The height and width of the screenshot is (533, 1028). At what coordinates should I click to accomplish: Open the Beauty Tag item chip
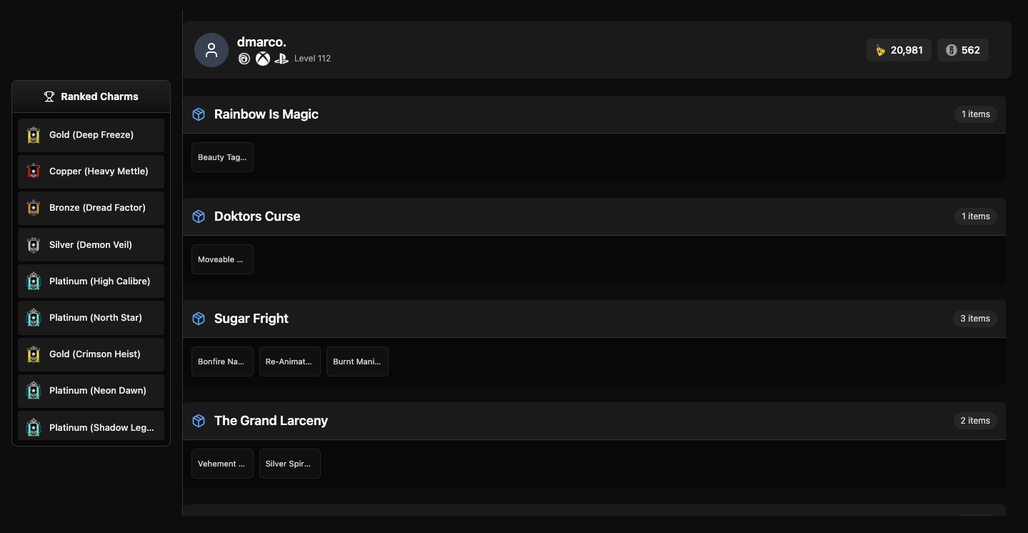[x=222, y=157]
